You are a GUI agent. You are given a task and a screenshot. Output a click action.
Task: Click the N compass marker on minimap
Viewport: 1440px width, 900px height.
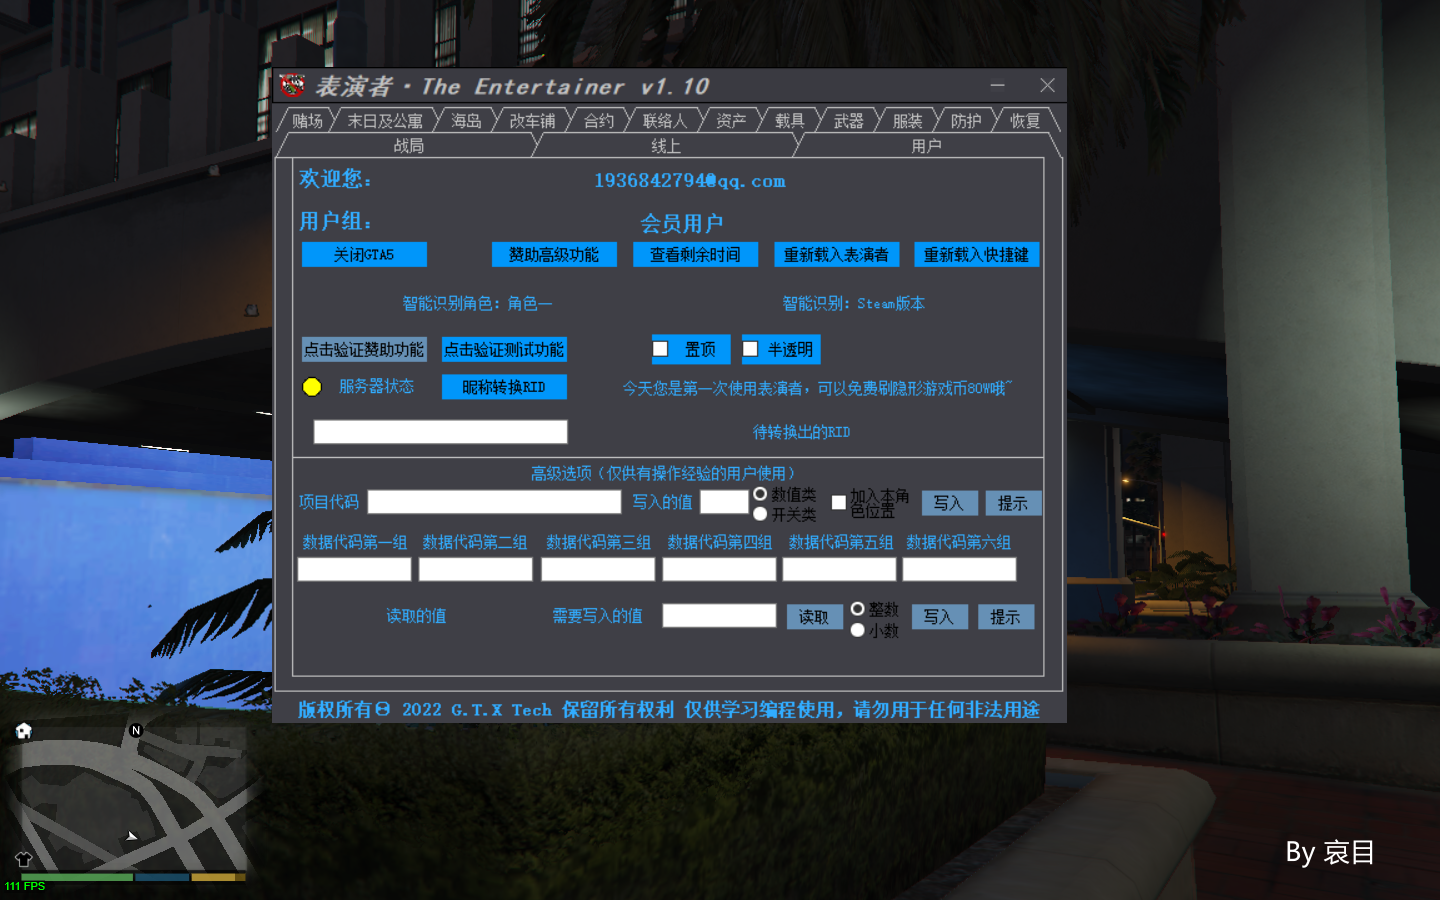pos(136,731)
